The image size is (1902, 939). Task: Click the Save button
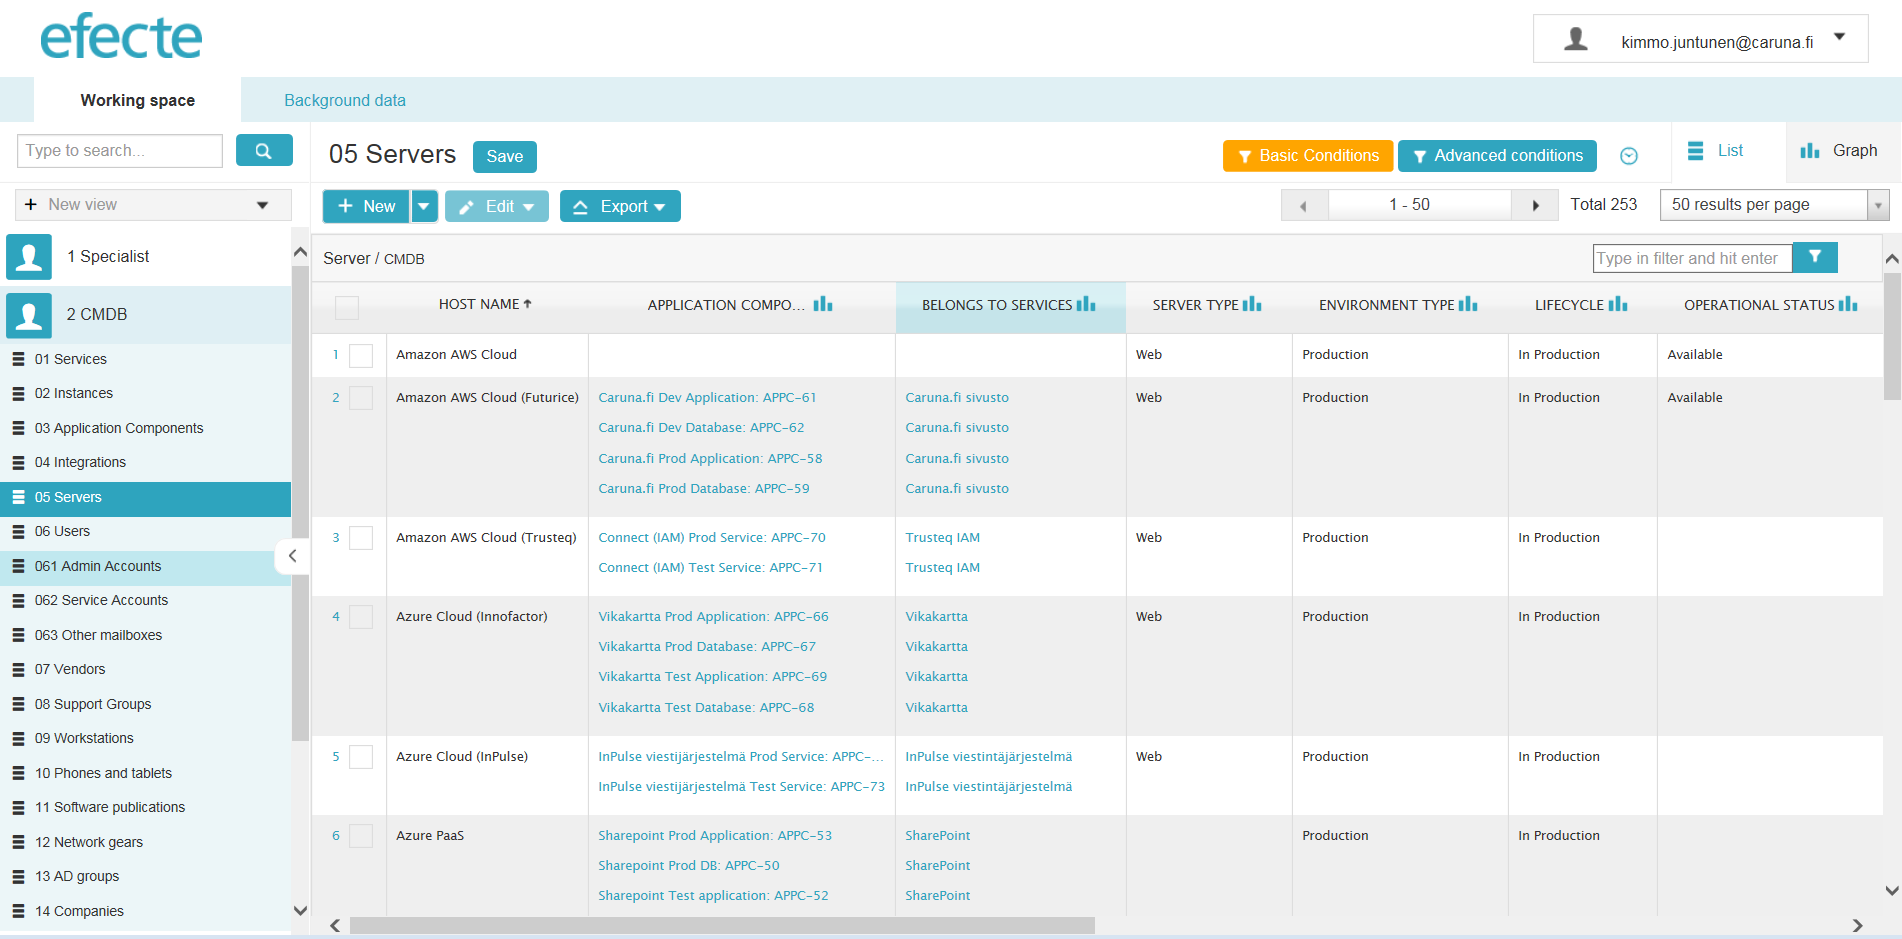coord(505,157)
